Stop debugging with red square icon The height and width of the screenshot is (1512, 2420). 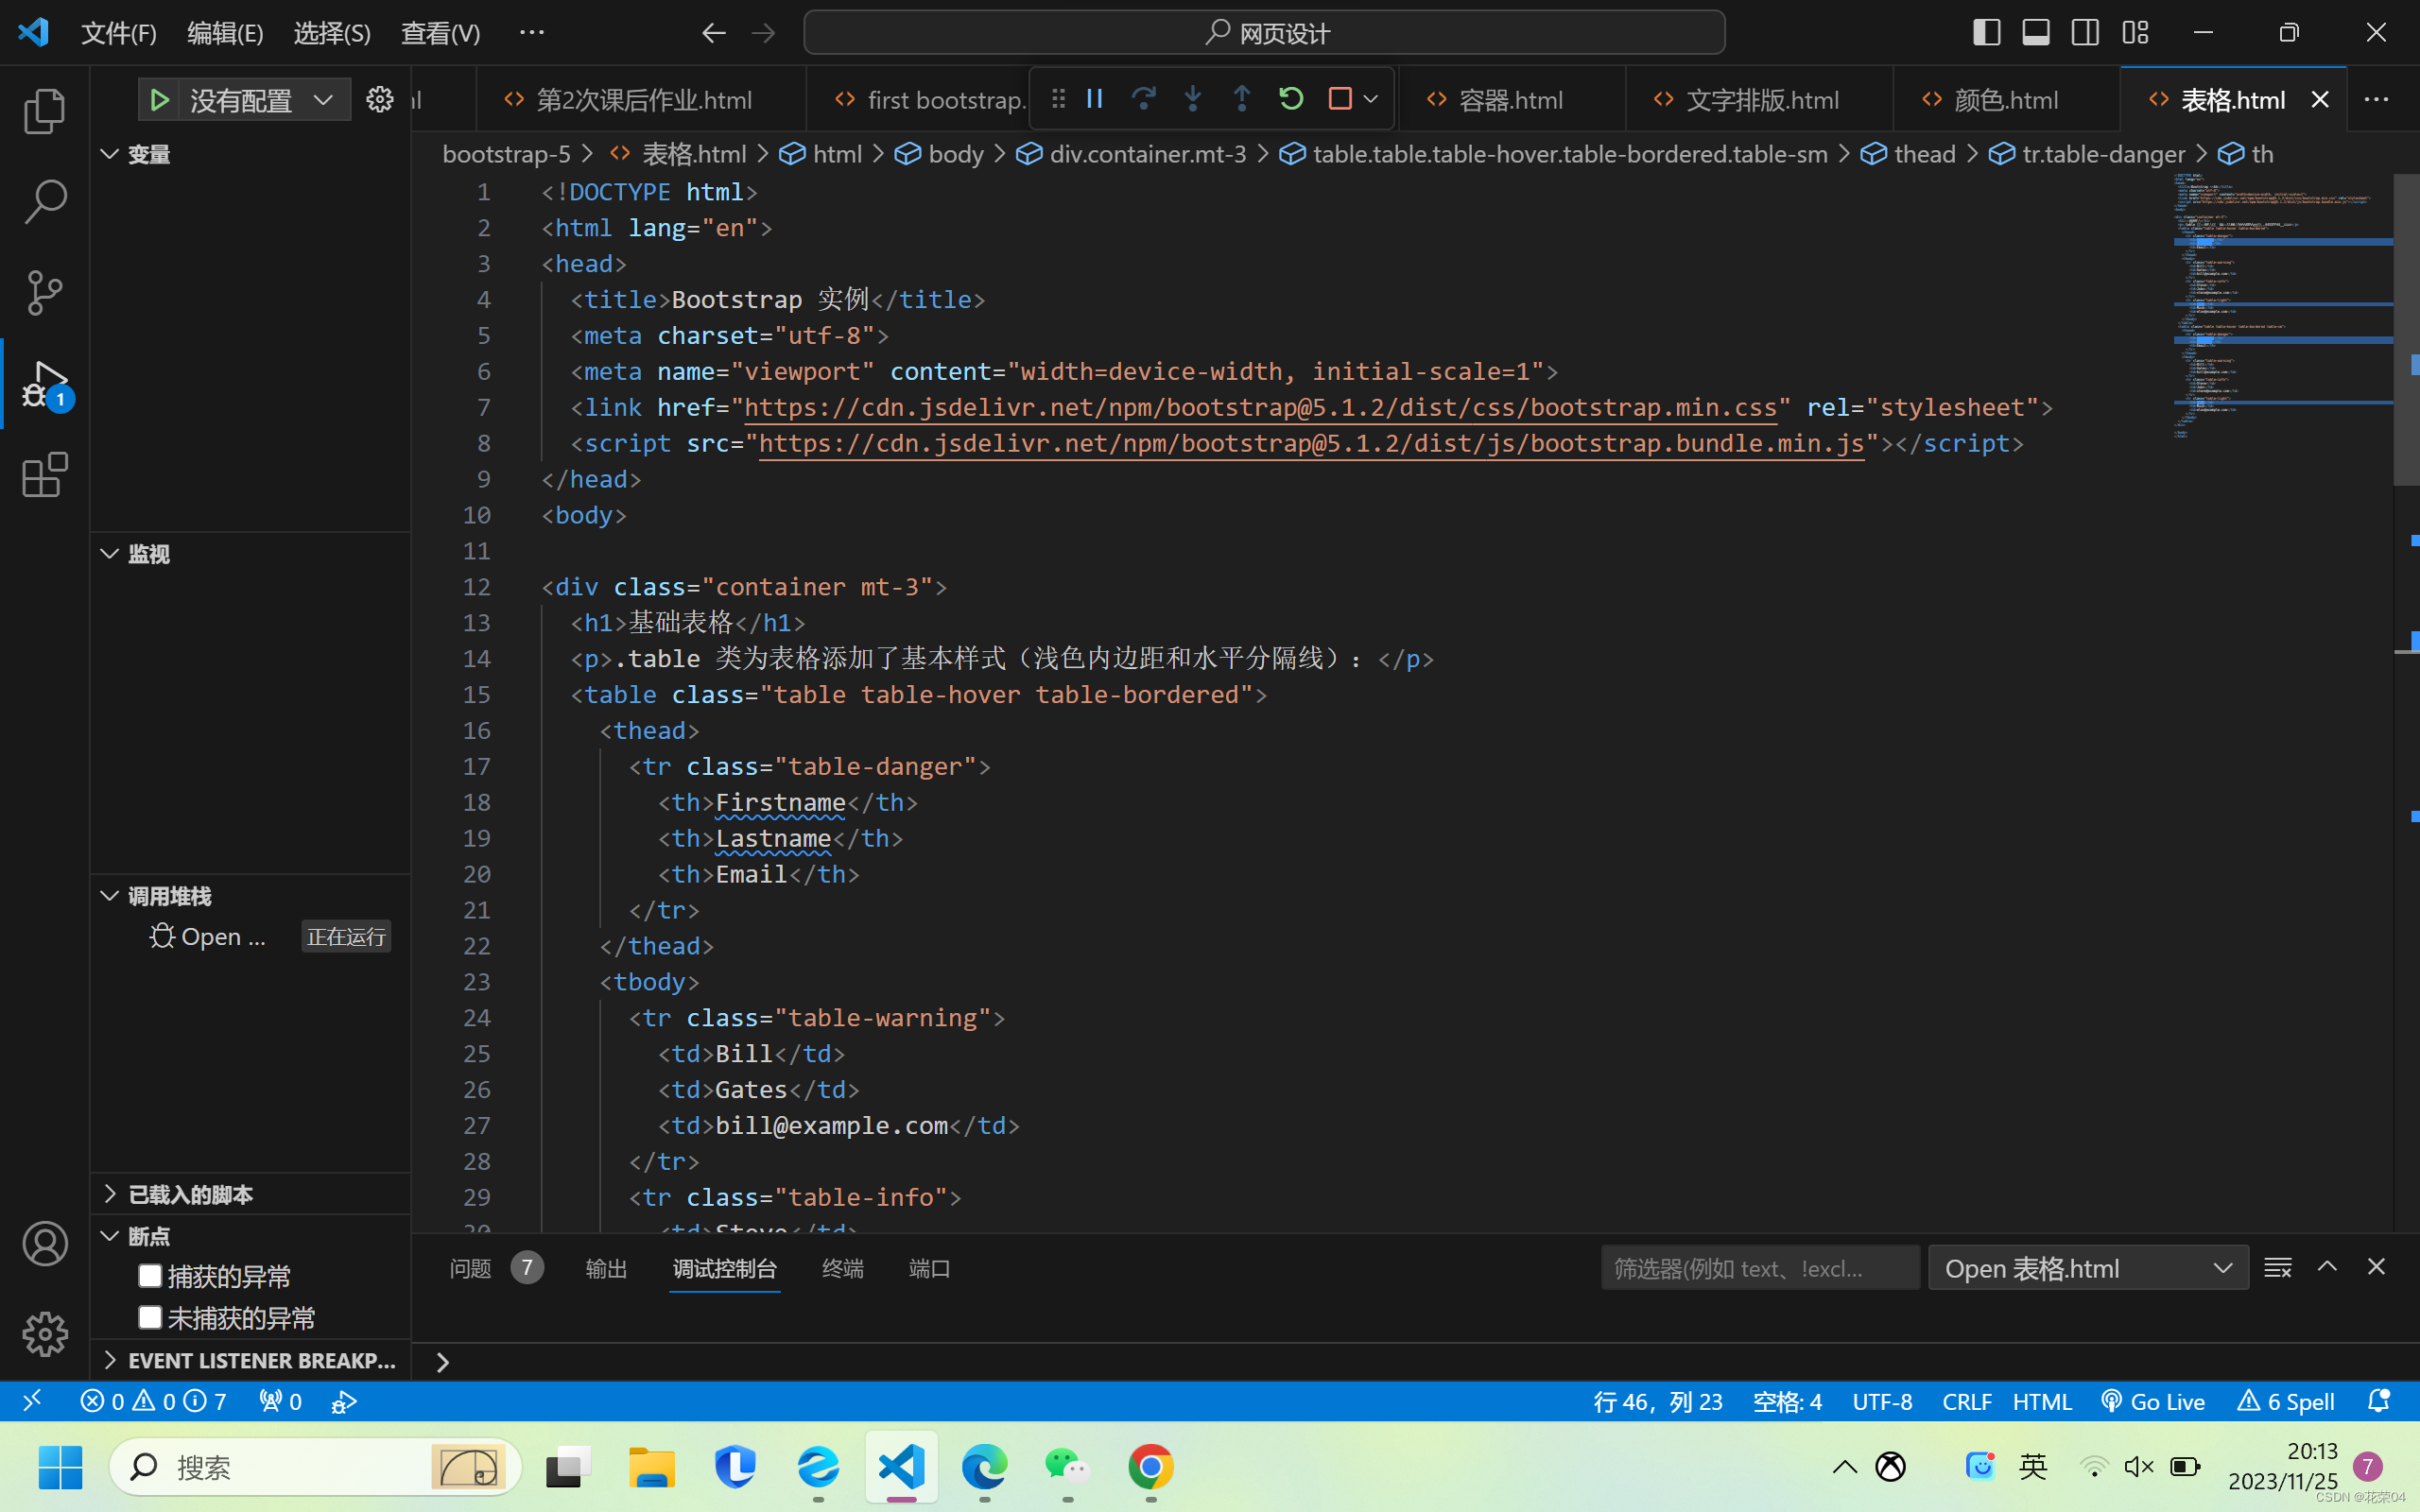[x=1340, y=98]
